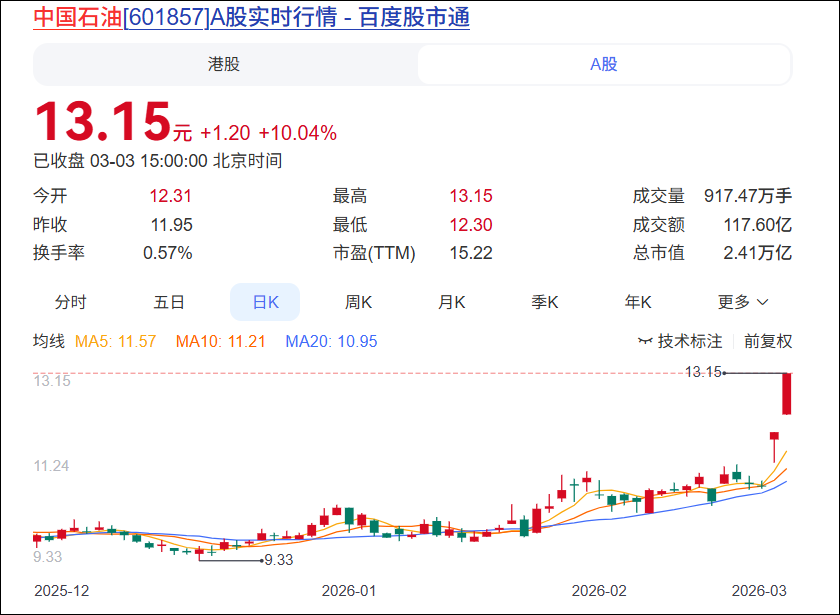Viewport: 840px width, 615px height.
Task: Select the 五日 chart tab
Action: tap(169, 302)
